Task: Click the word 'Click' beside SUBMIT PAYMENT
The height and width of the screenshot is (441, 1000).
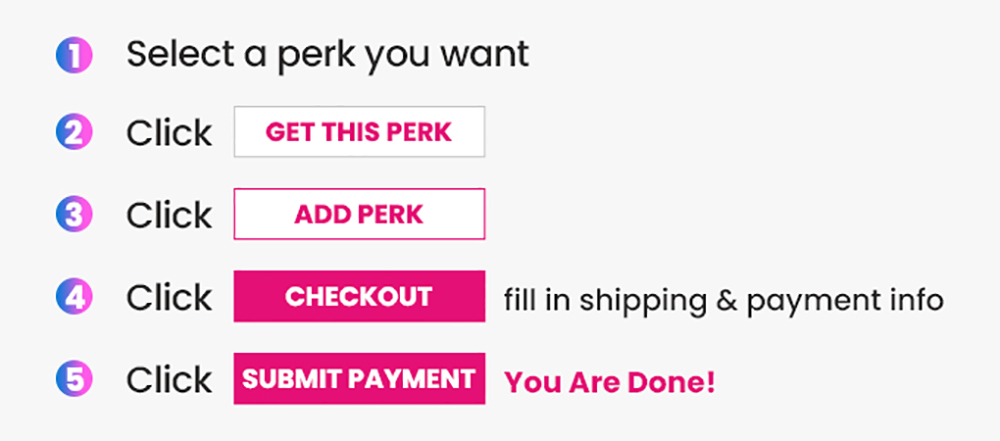Action: click(x=169, y=380)
